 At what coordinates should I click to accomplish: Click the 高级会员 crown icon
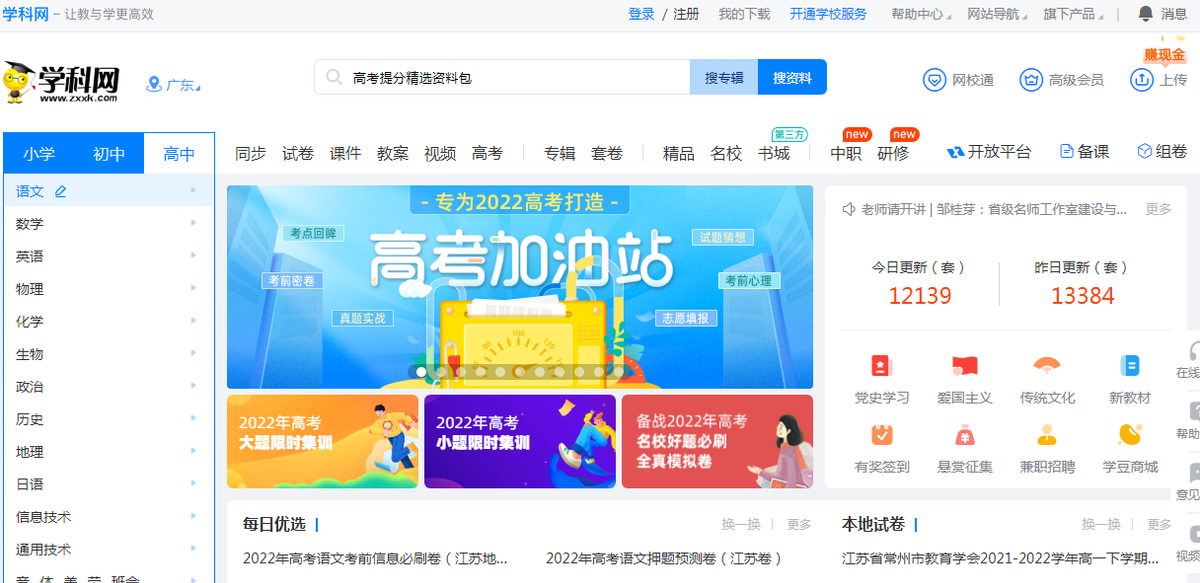click(1031, 80)
